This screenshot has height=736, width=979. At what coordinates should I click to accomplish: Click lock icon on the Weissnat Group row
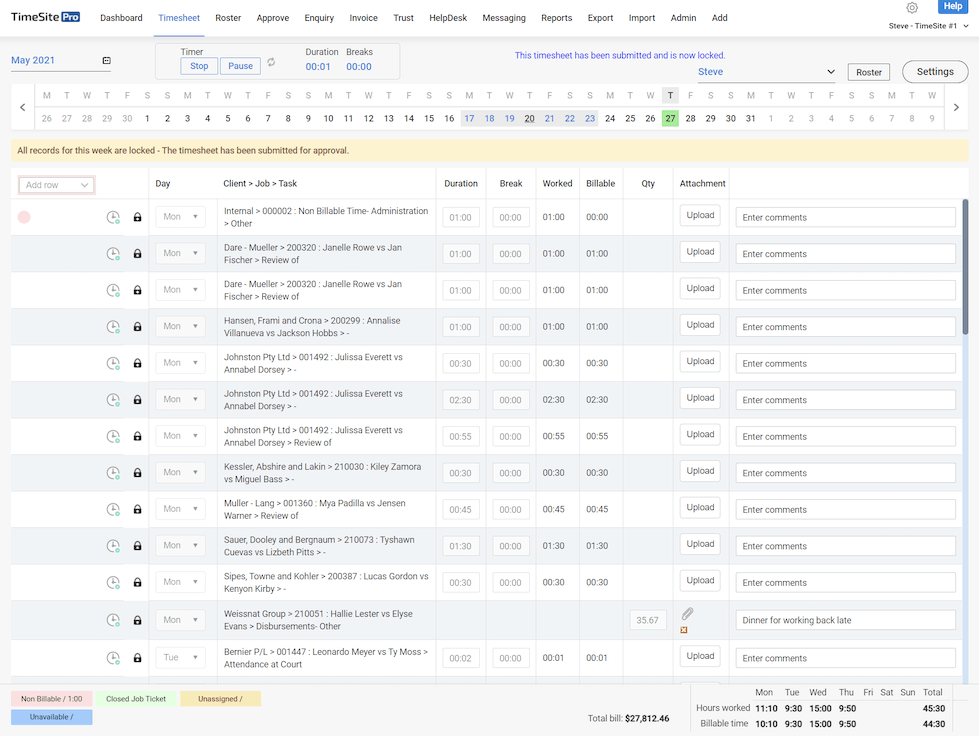[x=137, y=620]
